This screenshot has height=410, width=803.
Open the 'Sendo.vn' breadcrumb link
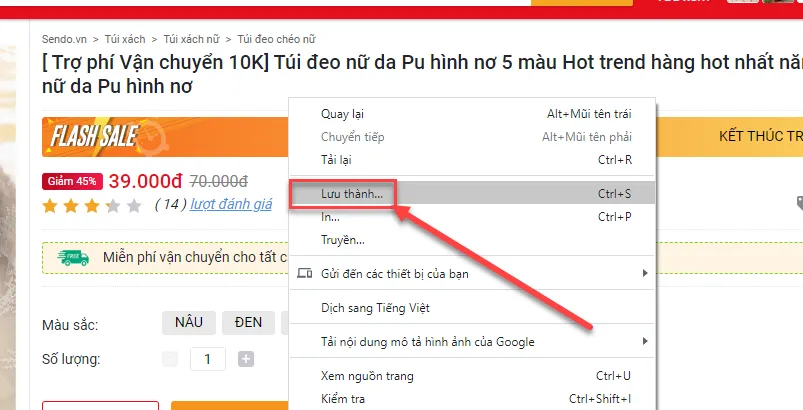click(64, 39)
